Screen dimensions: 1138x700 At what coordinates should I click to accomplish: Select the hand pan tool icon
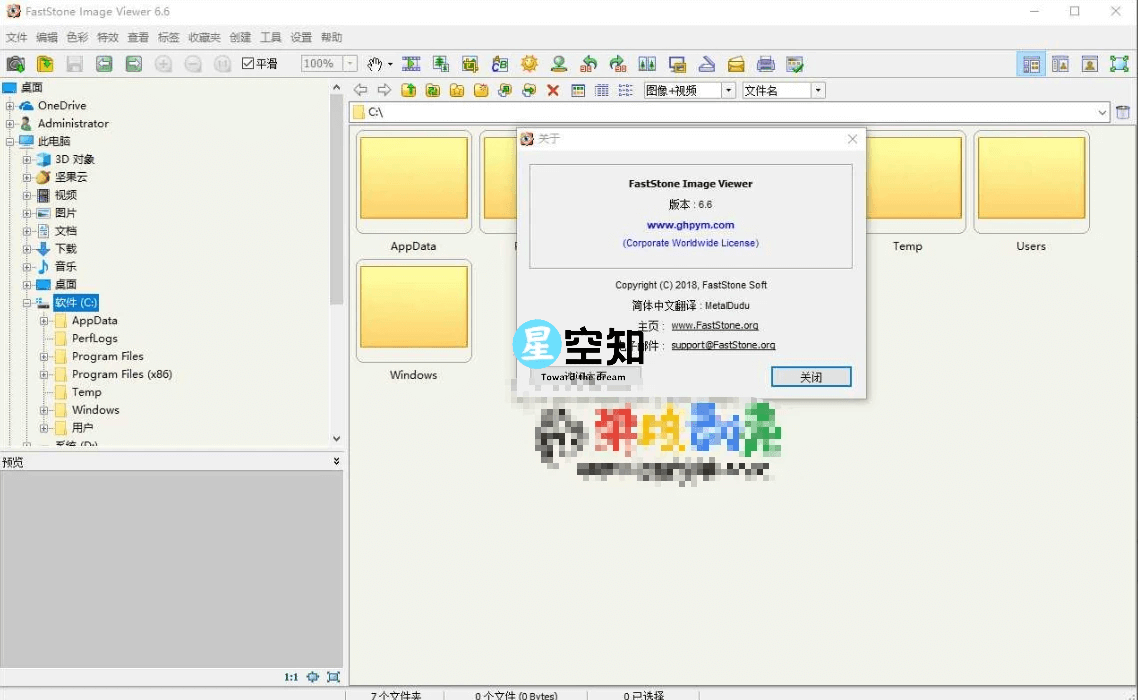click(375, 63)
